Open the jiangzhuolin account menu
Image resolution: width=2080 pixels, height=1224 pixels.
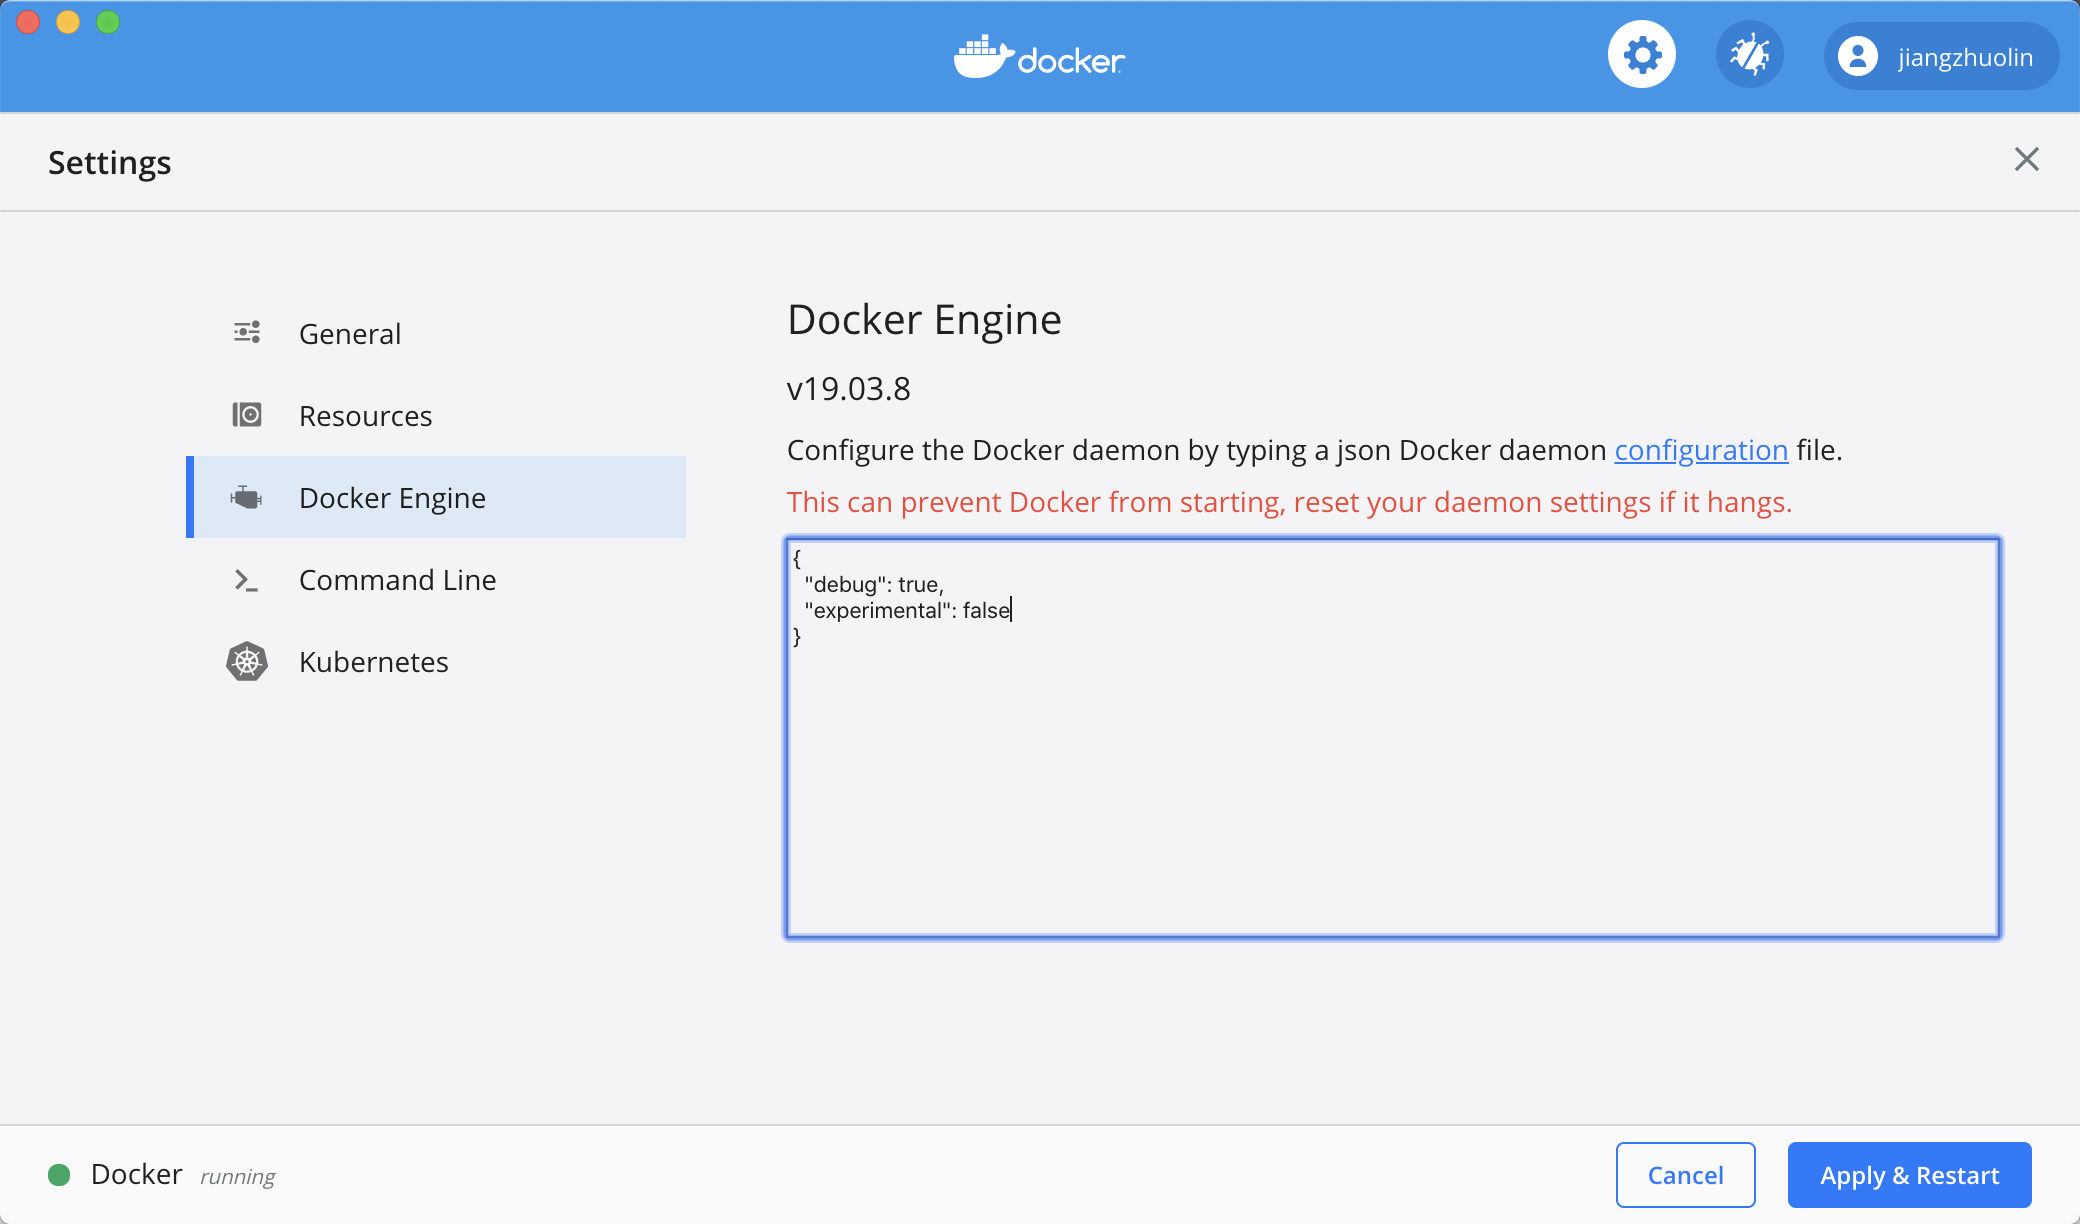click(x=1942, y=56)
